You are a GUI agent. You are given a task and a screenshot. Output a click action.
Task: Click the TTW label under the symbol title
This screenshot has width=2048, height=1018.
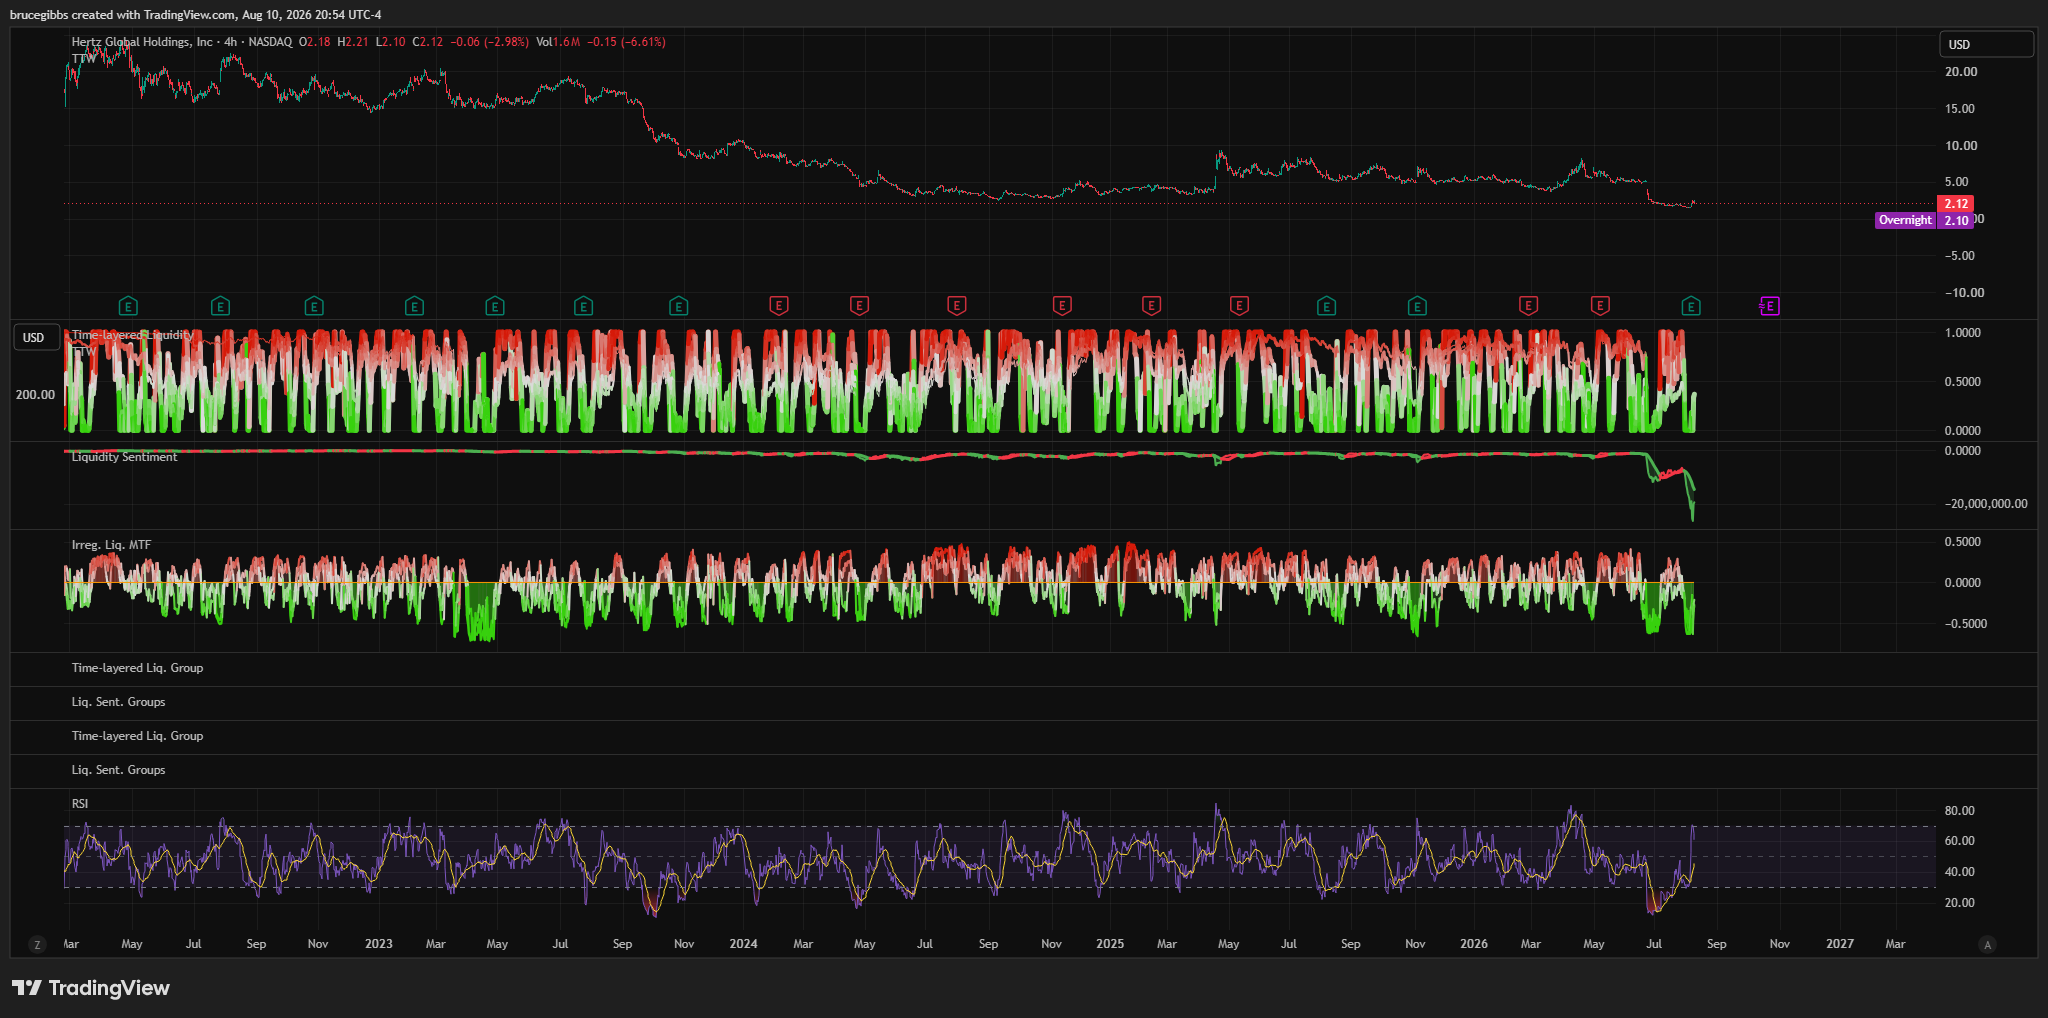(84, 59)
